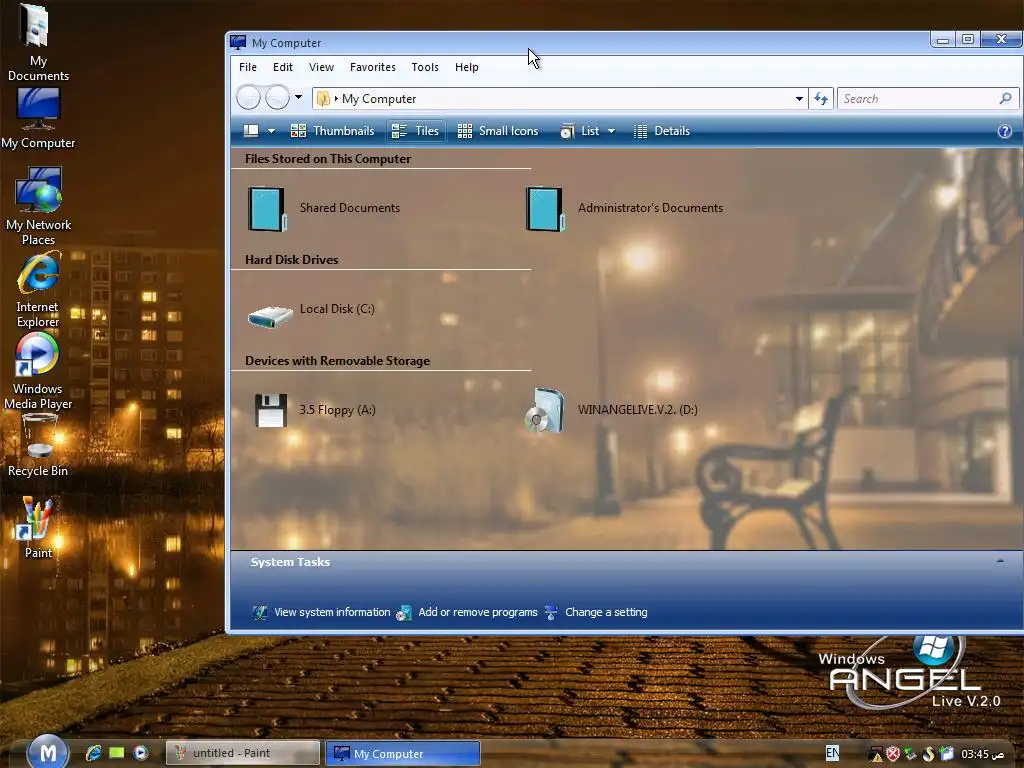This screenshot has height=768, width=1024.
Task: Open the File menu
Action: (248, 67)
